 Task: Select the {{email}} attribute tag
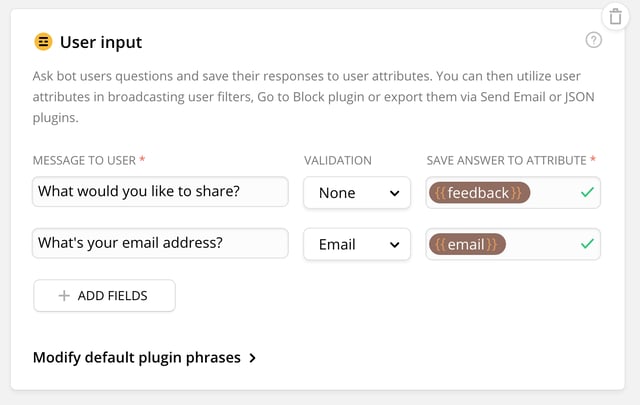(467, 244)
